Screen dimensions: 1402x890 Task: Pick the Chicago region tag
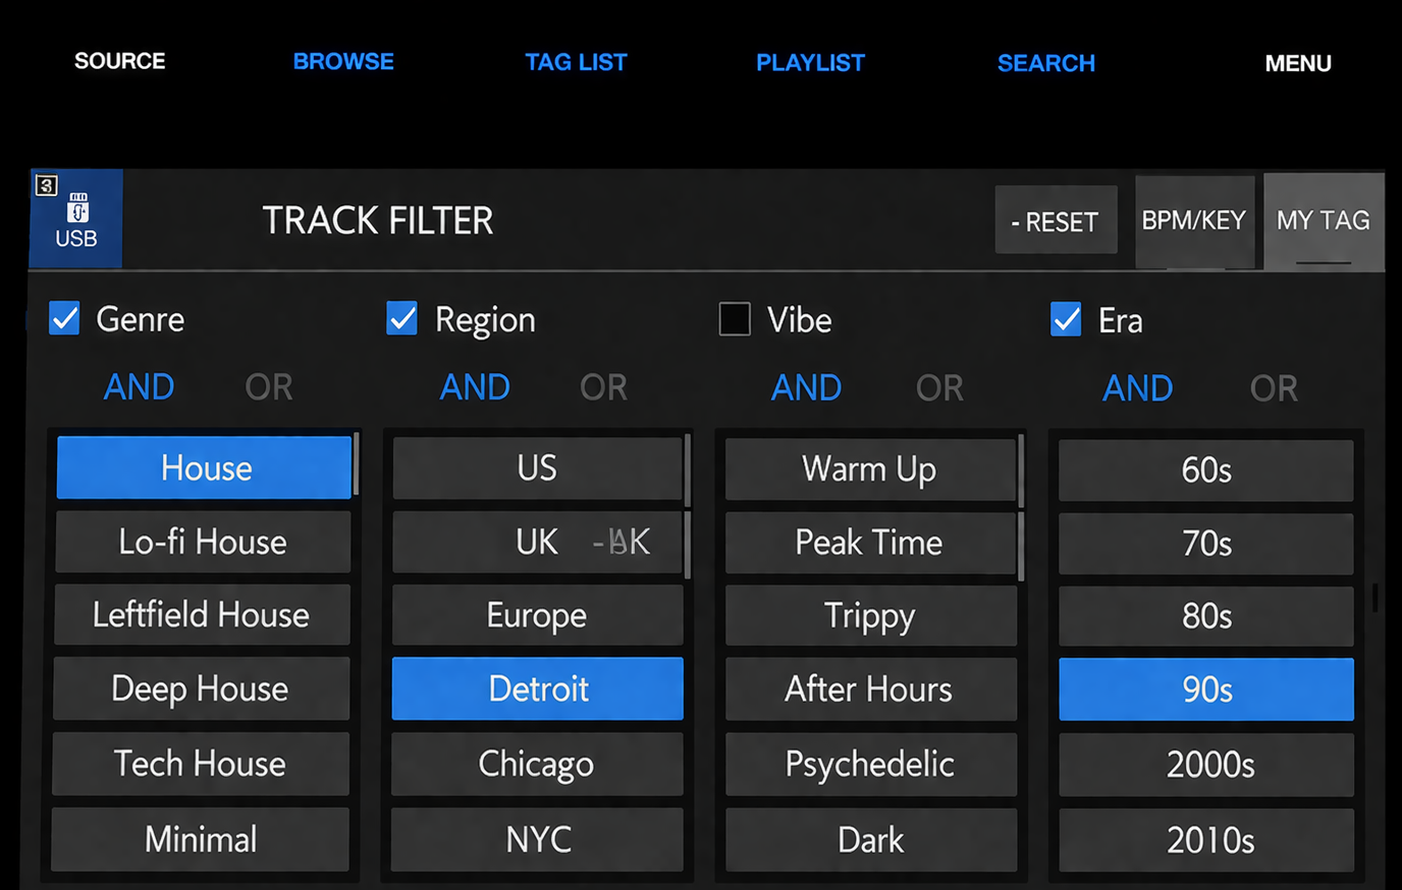point(537,764)
